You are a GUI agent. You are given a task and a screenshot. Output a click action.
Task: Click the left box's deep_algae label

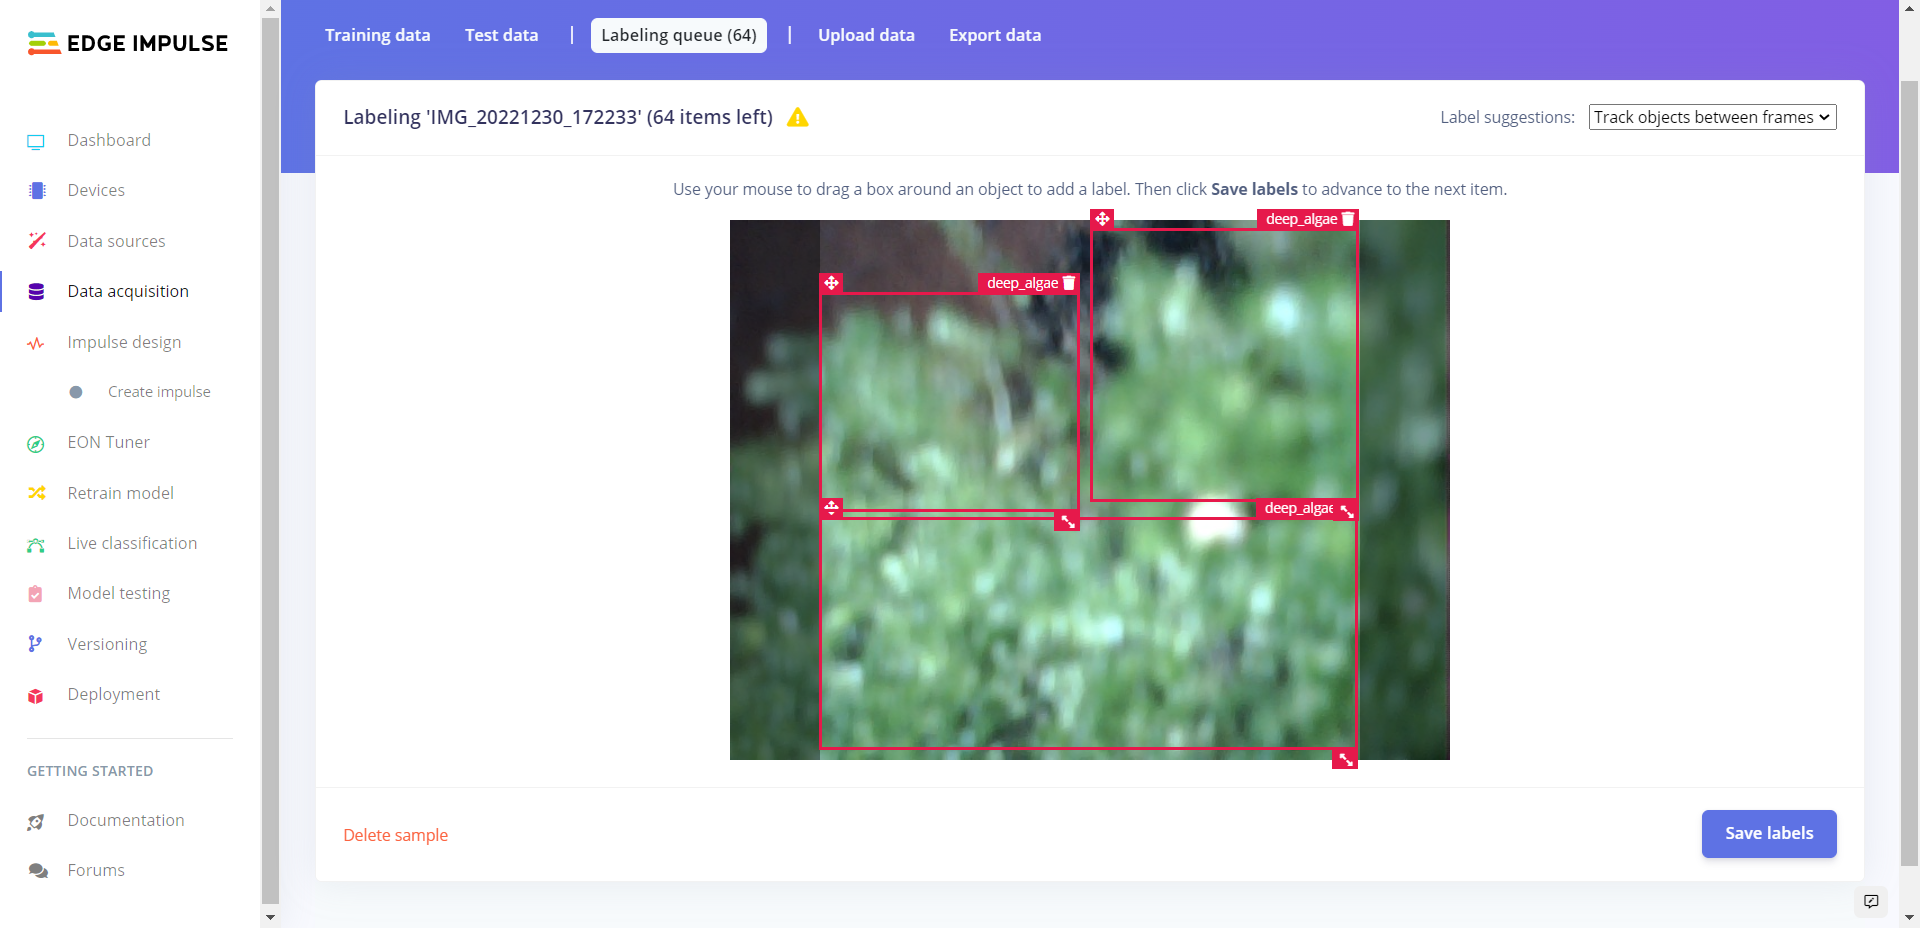1022,283
